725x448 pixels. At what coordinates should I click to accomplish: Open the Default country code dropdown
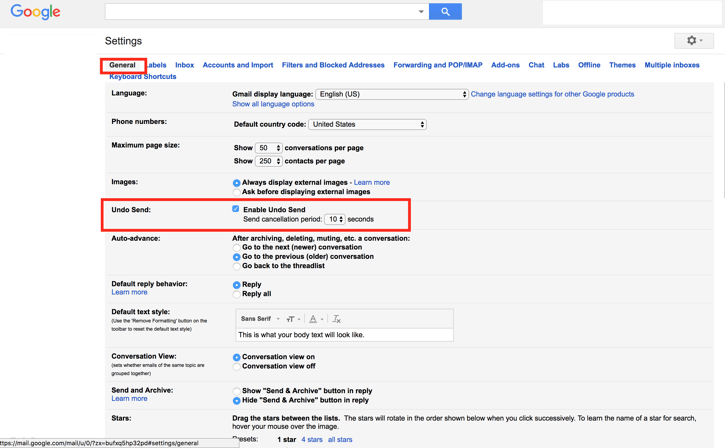(367, 124)
